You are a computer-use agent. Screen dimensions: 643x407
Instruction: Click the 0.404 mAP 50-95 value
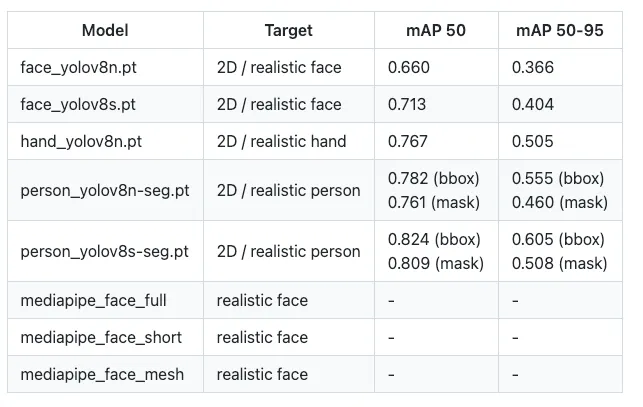pyautogui.click(x=533, y=105)
